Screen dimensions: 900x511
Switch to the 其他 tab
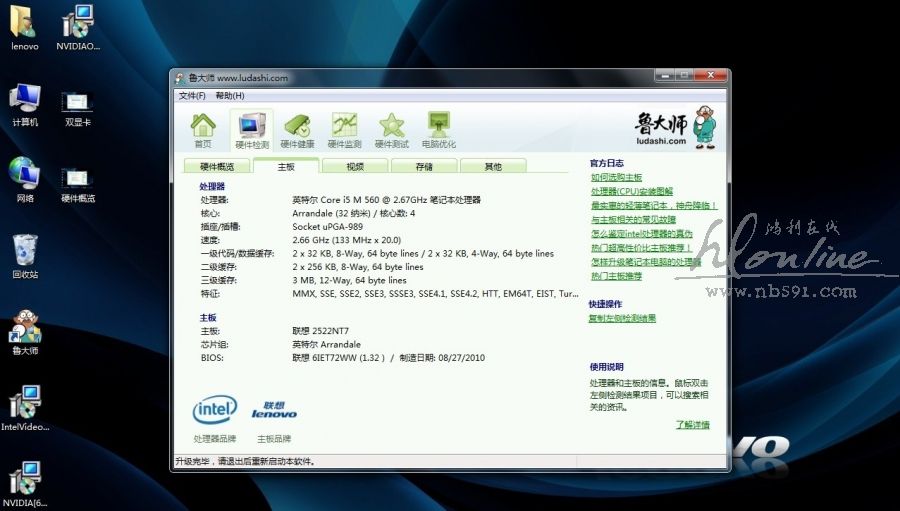(493, 167)
